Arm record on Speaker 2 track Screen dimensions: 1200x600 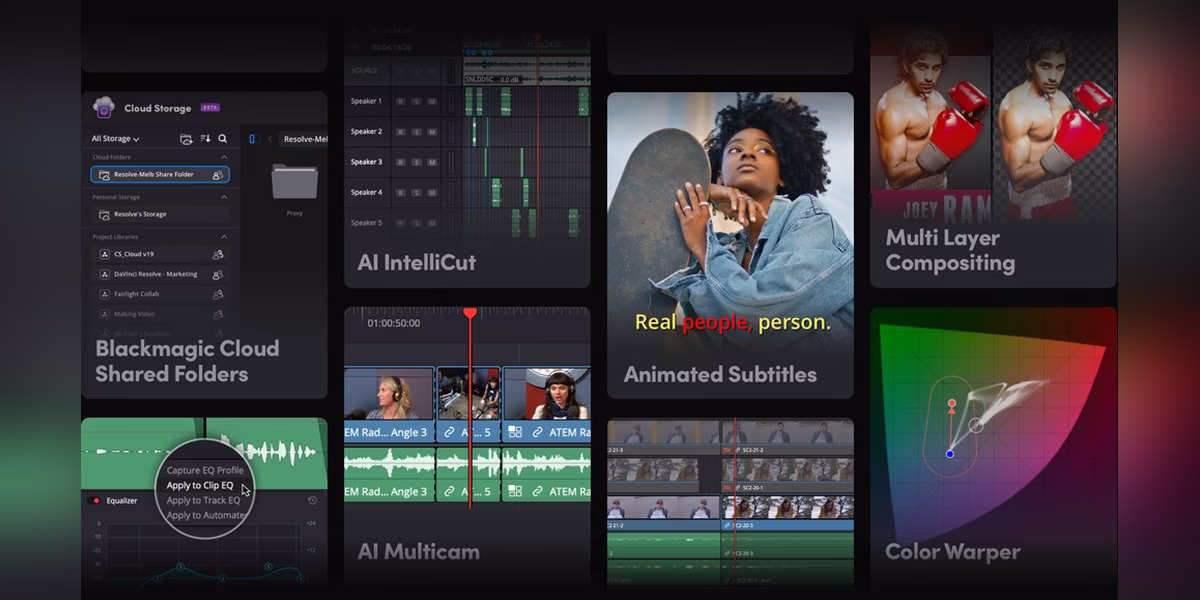click(x=401, y=132)
